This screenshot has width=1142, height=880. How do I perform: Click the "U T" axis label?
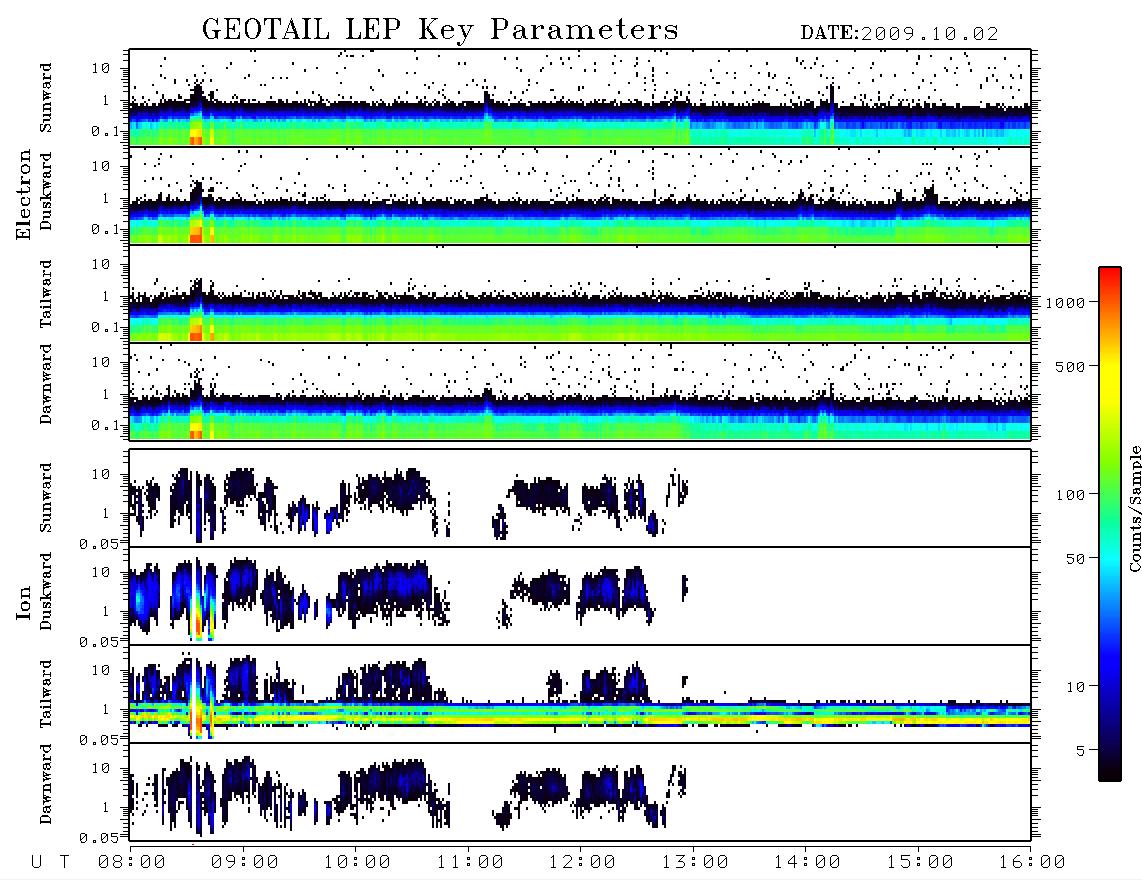tap(50, 863)
